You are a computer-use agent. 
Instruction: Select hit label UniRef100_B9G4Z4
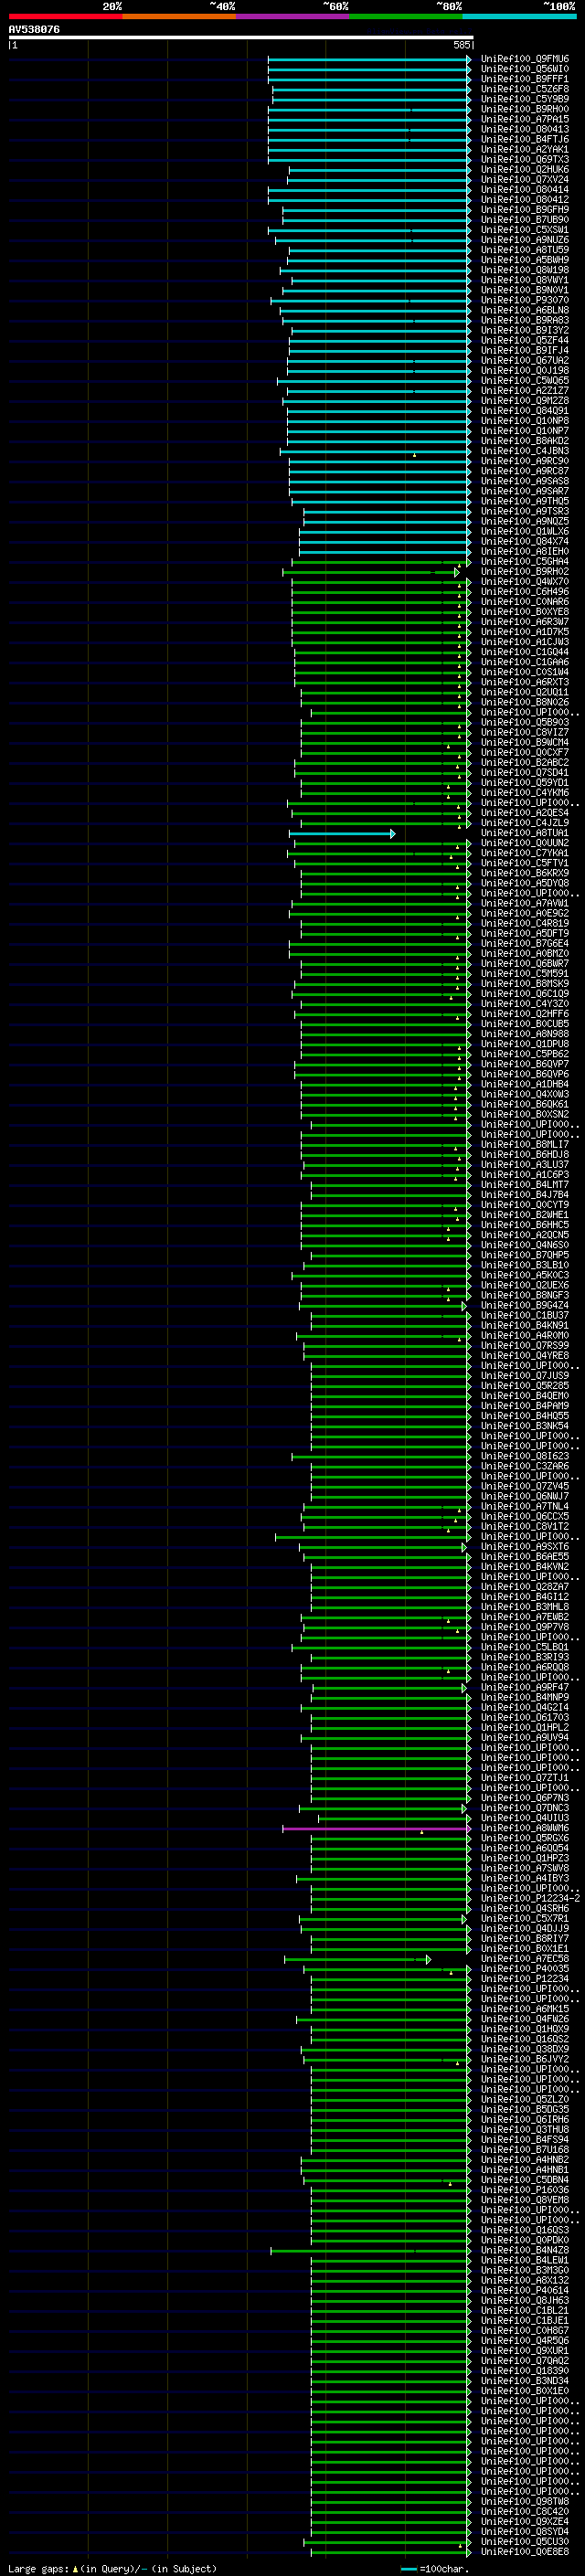coord(524,1305)
